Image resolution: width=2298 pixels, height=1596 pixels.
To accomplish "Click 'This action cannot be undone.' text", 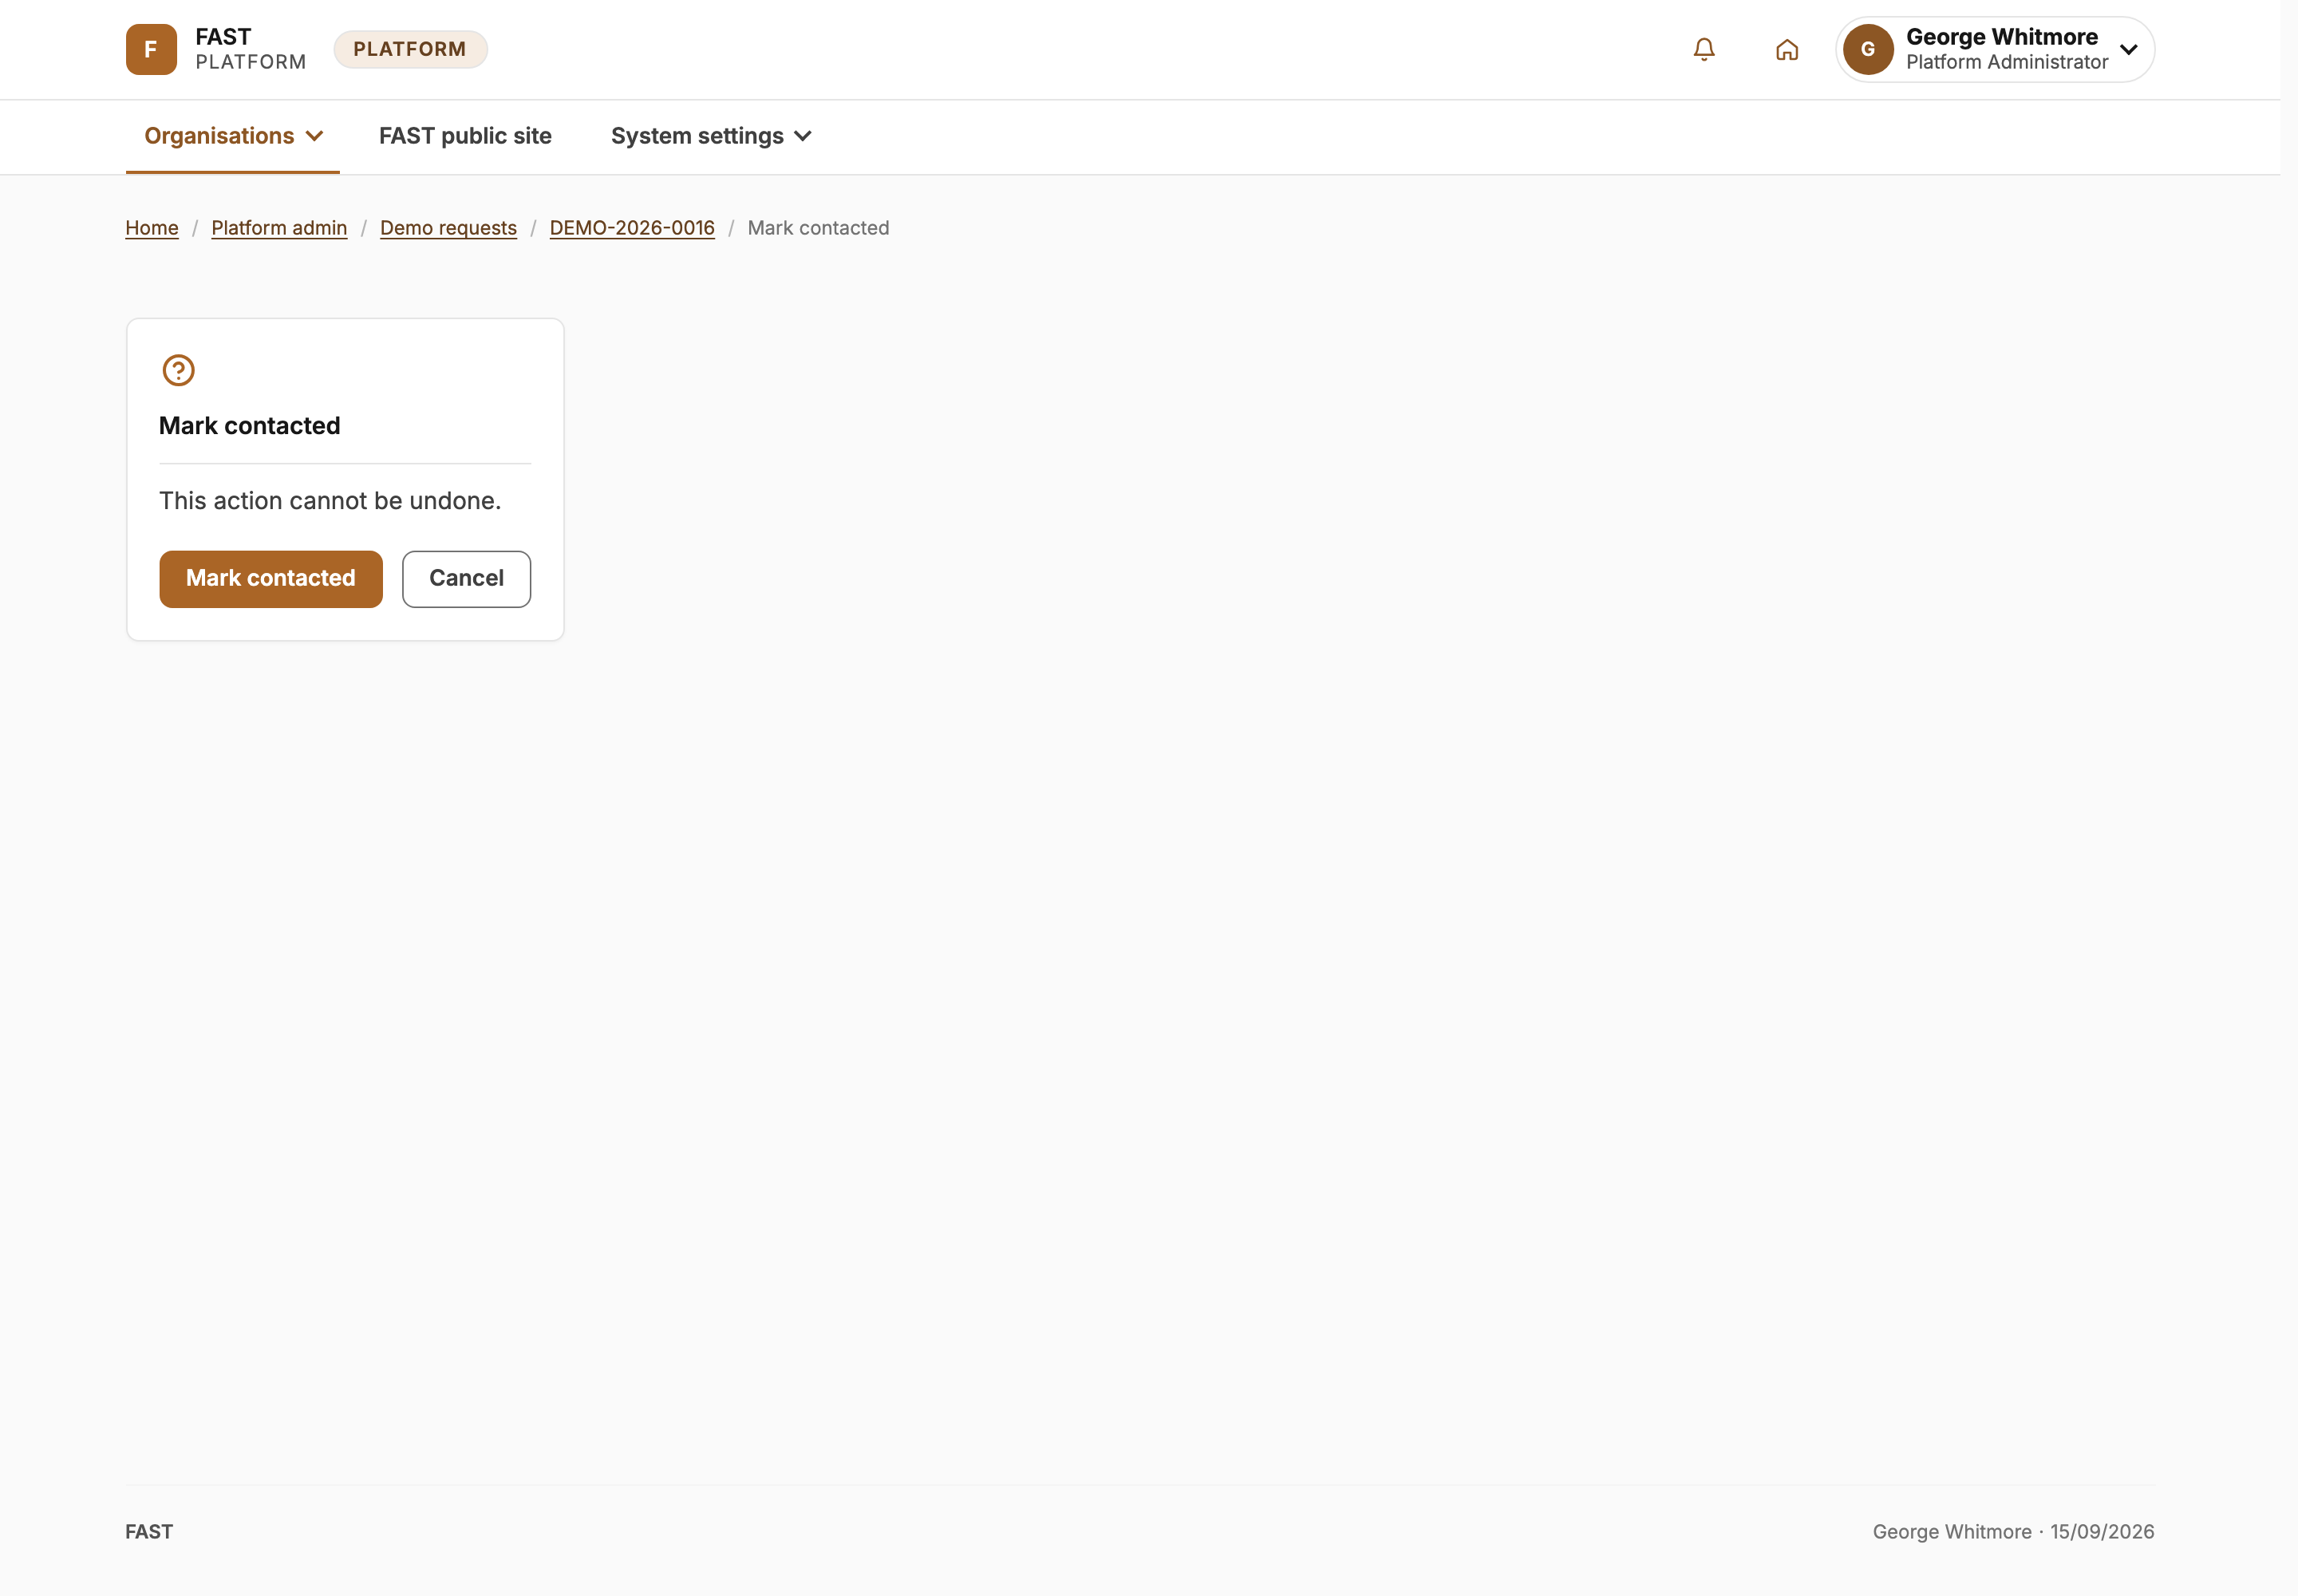I will 330,501.
